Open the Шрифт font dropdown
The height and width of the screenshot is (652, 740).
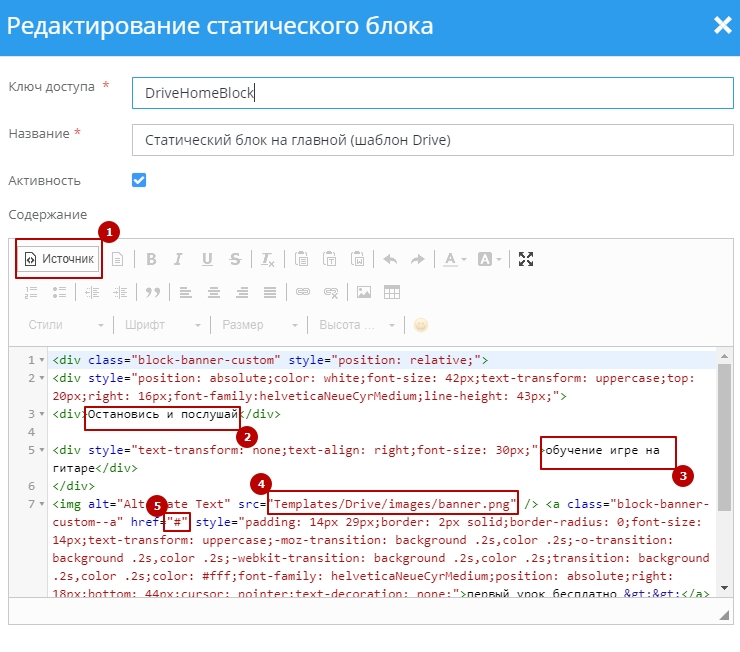[x=162, y=325]
